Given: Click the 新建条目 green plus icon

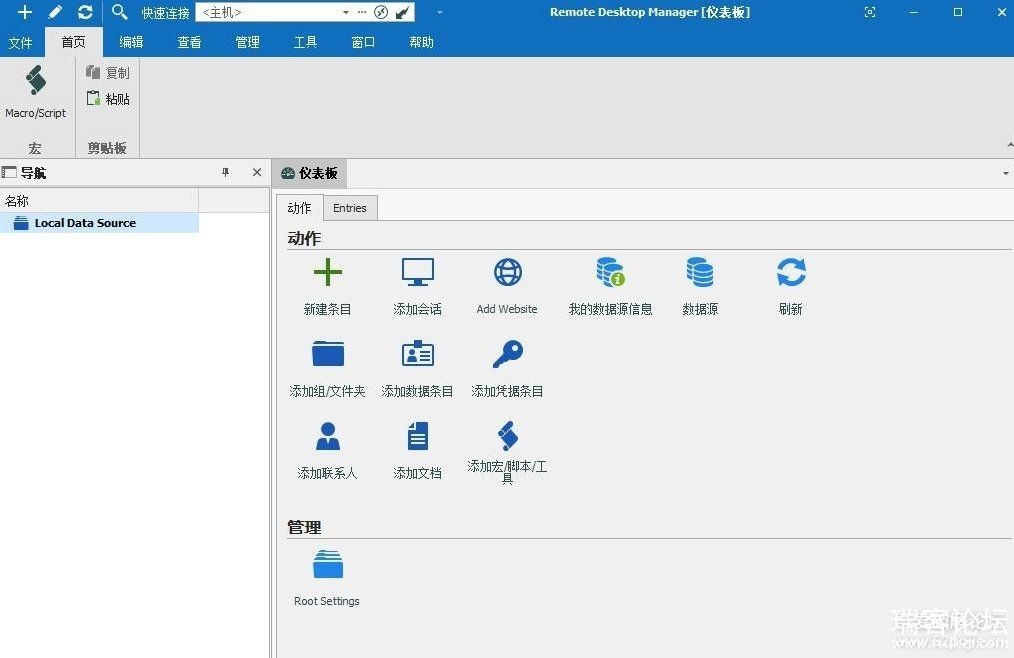Looking at the screenshot, I should tap(327, 272).
